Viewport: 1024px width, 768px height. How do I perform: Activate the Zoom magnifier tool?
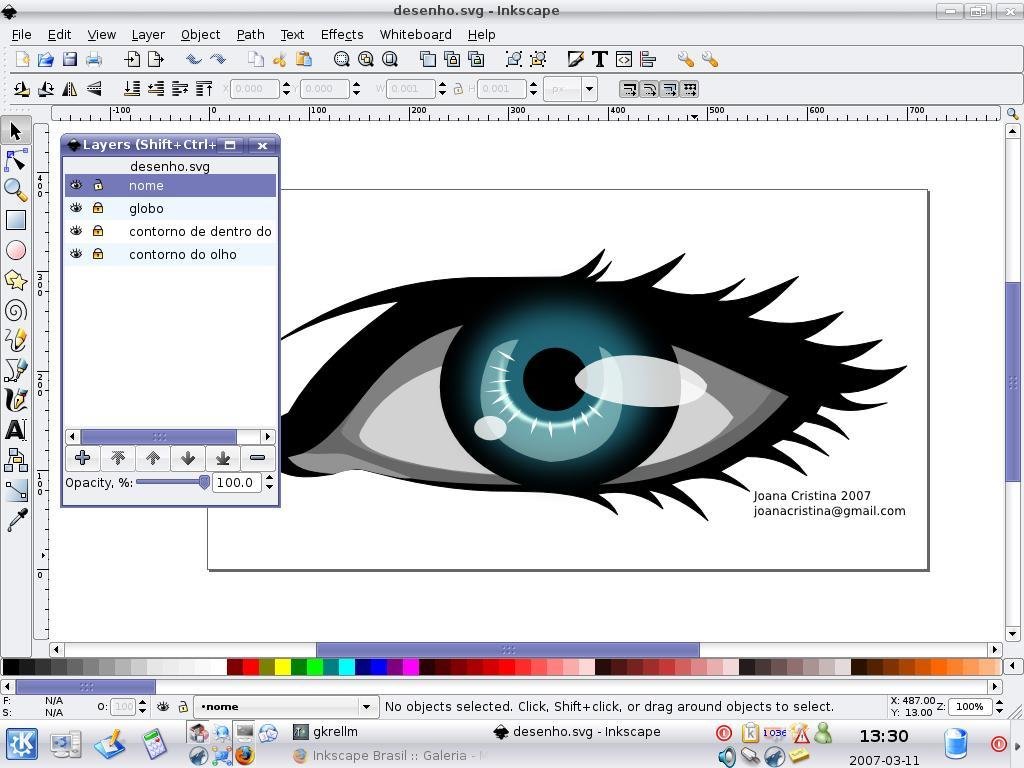click(16, 190)
